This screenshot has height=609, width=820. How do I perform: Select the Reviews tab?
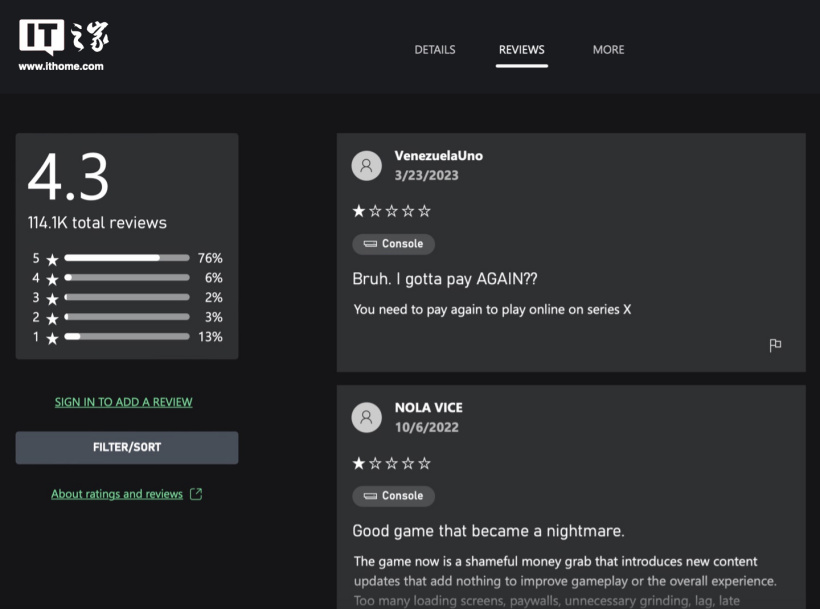(x=521, y=50)
